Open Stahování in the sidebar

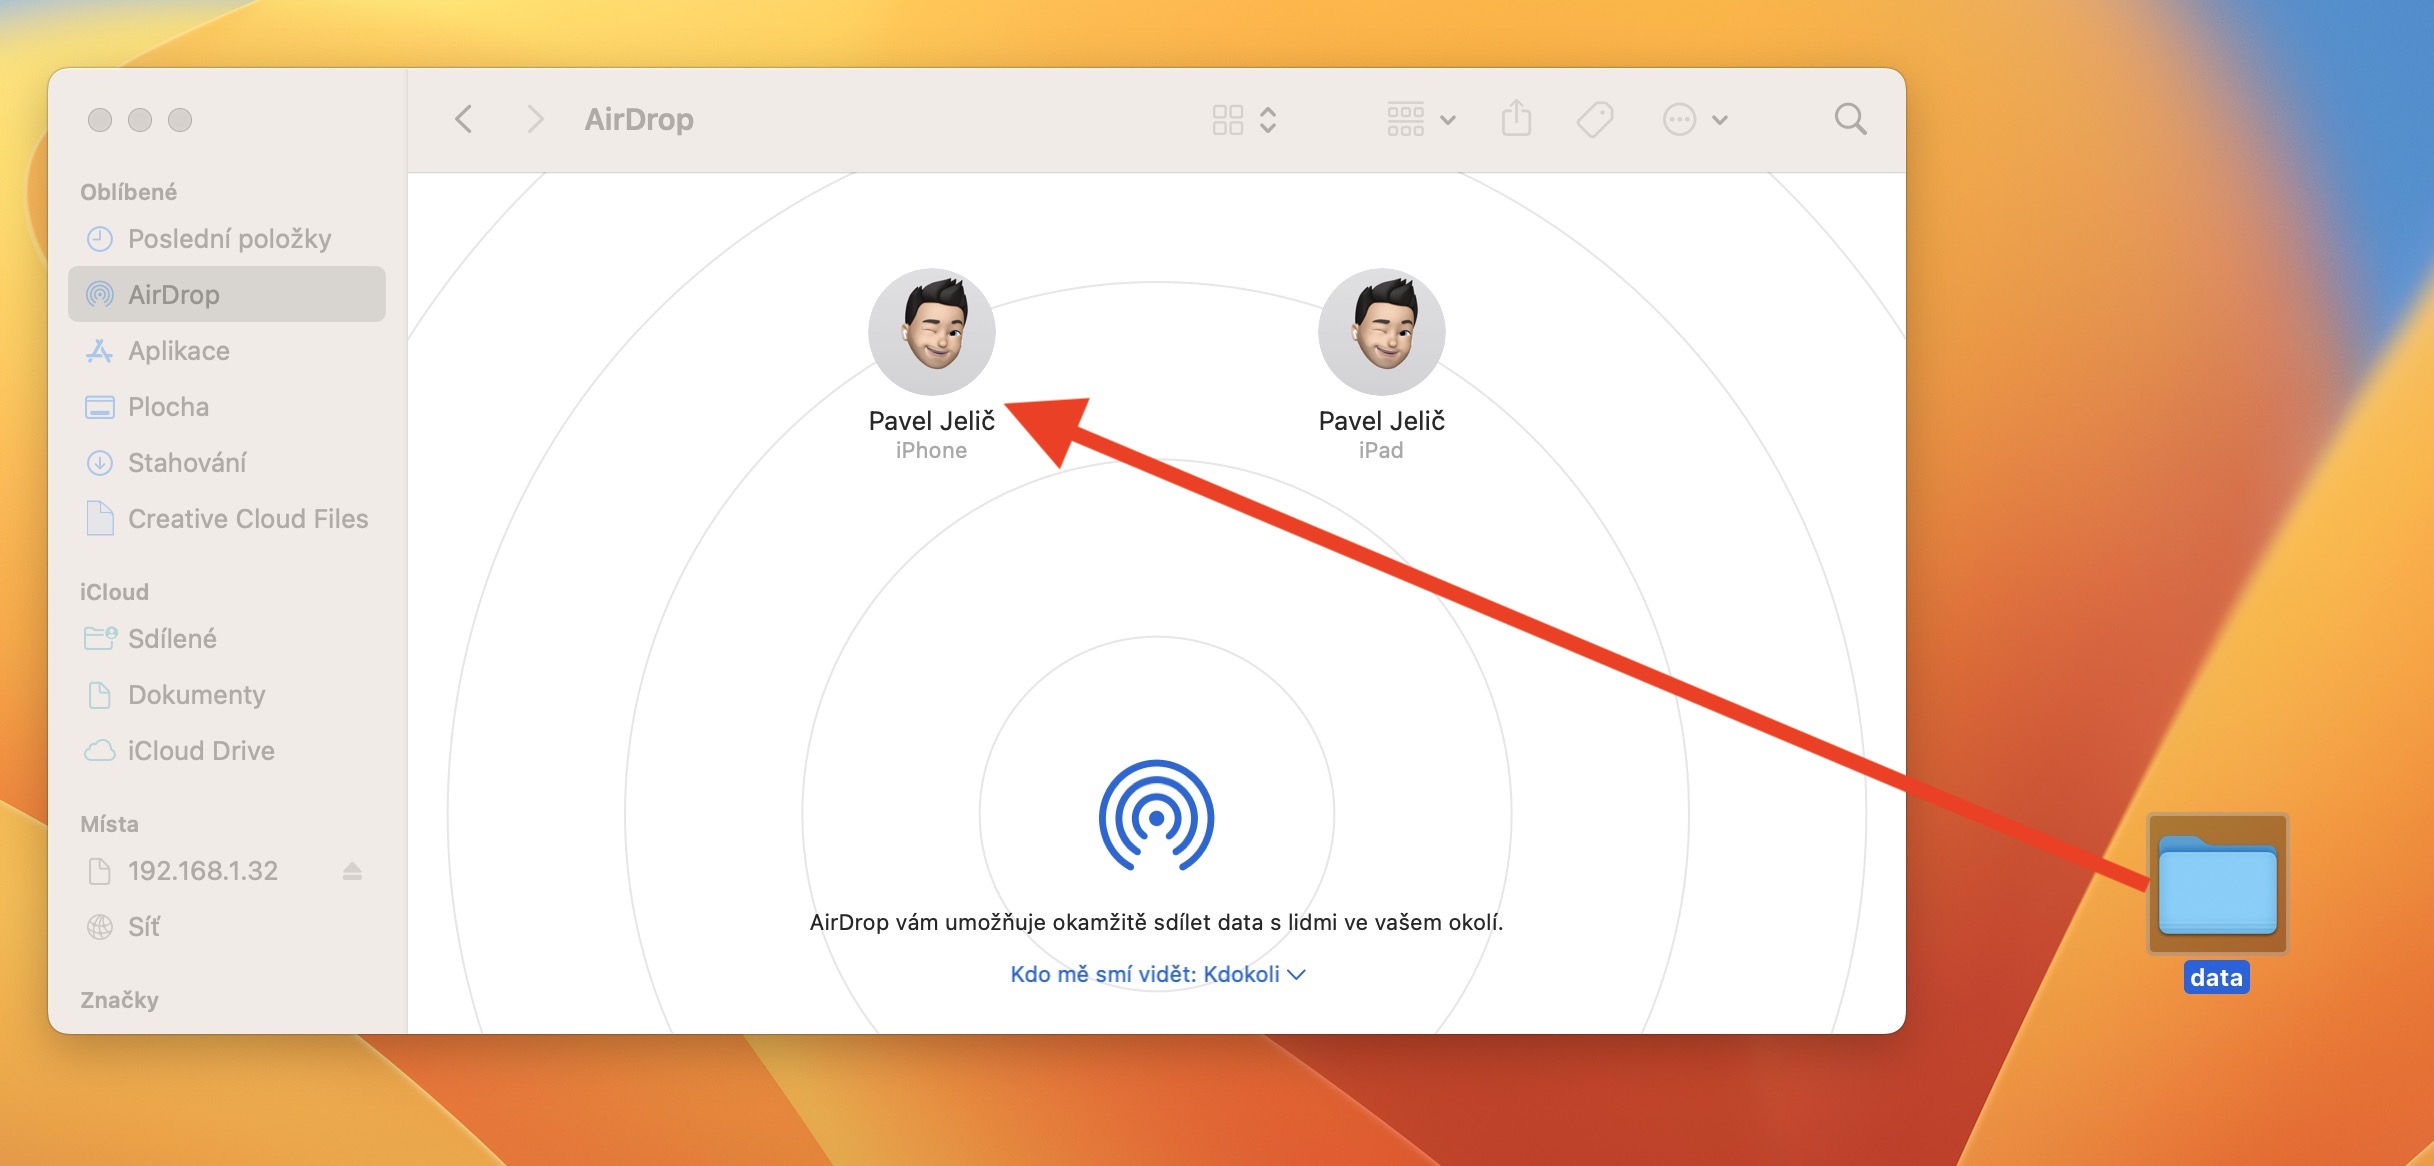(x=186, y=463)
